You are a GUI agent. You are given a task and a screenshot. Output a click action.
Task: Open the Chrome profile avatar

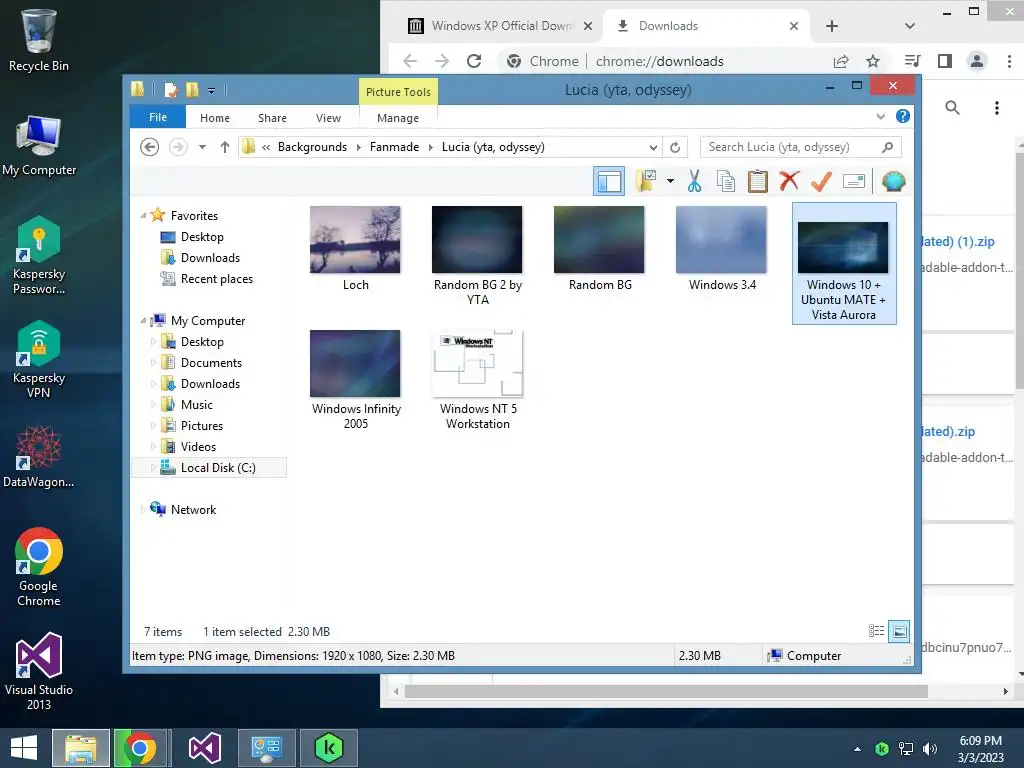click(976, 61)
